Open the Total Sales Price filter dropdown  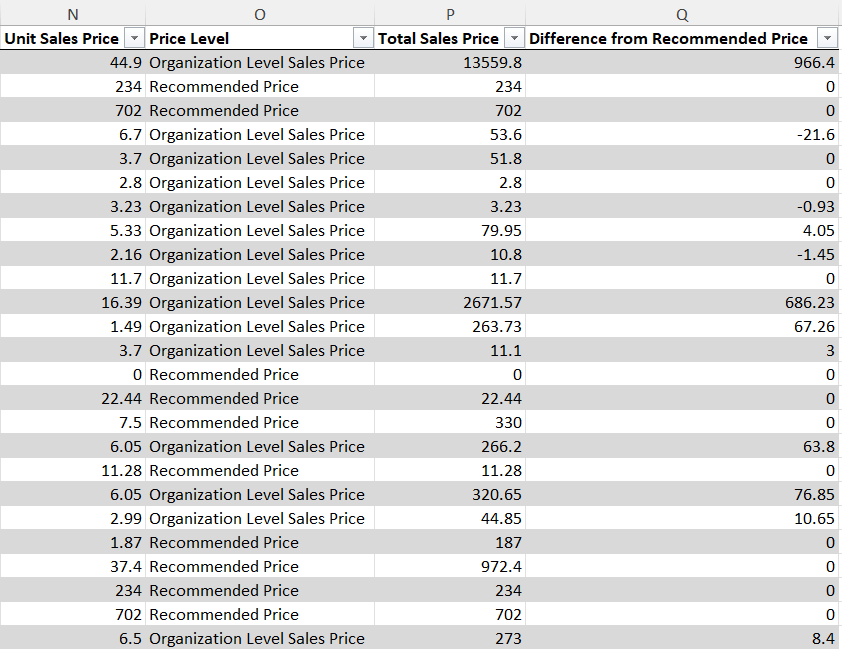point(514,39)
